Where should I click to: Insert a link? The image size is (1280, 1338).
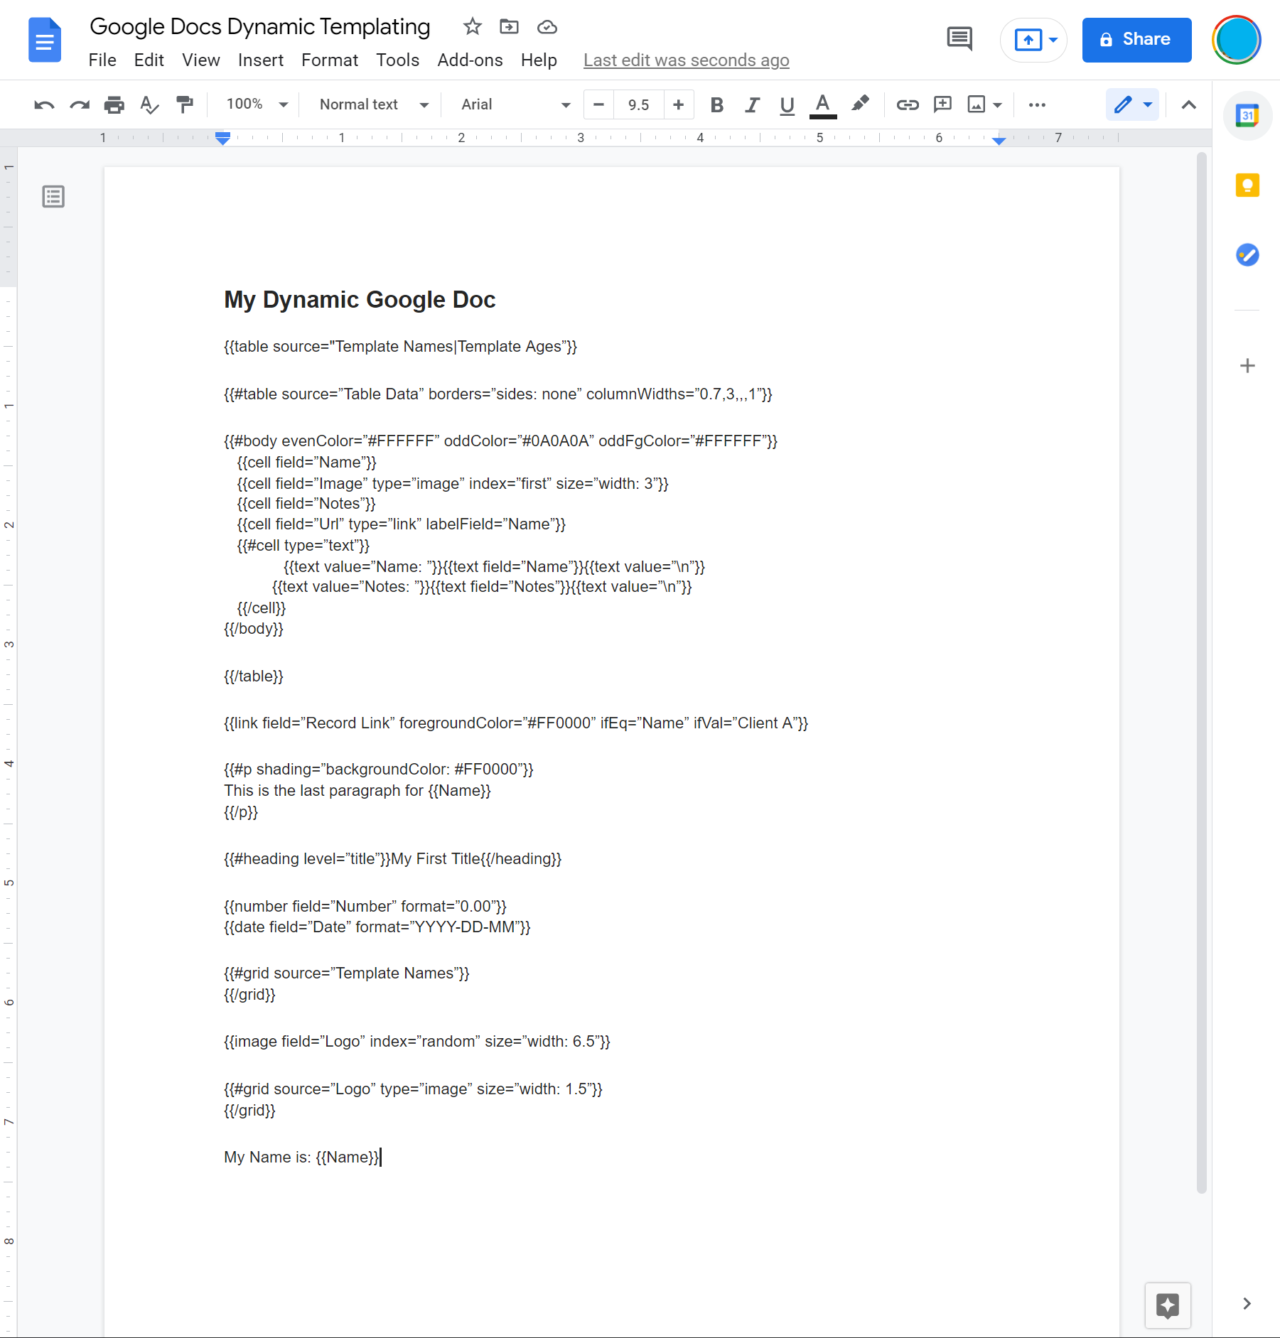[907, 104]
